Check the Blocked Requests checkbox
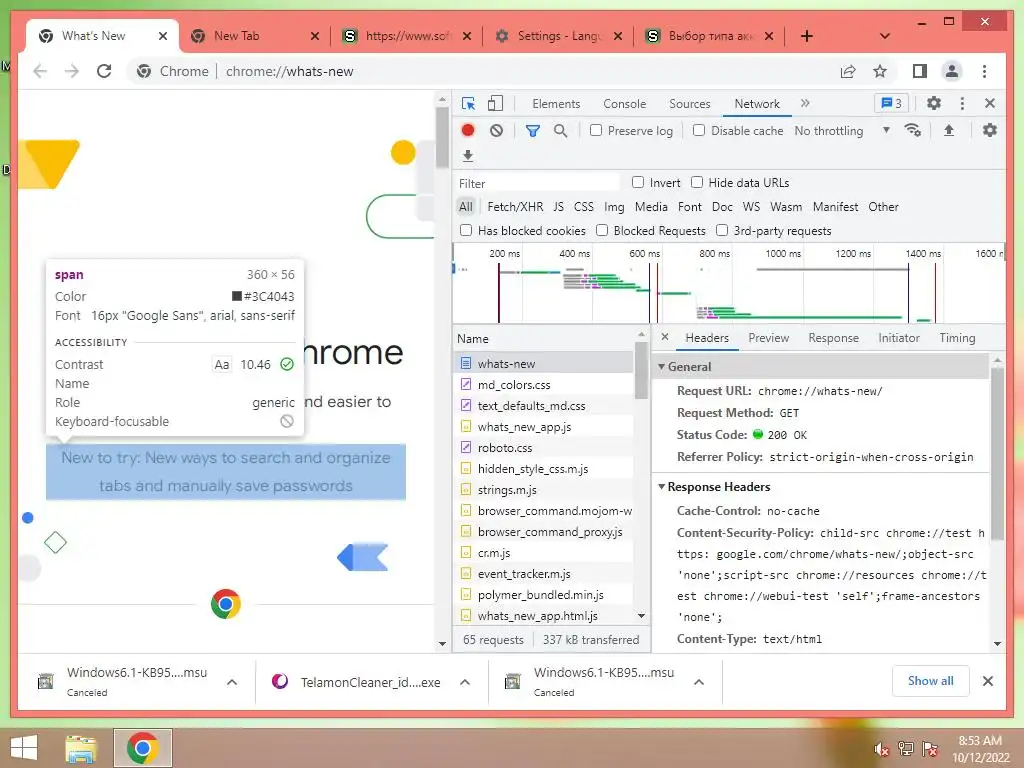The width and height of the screenshot is (1024, 768). (x=602, y=230)
